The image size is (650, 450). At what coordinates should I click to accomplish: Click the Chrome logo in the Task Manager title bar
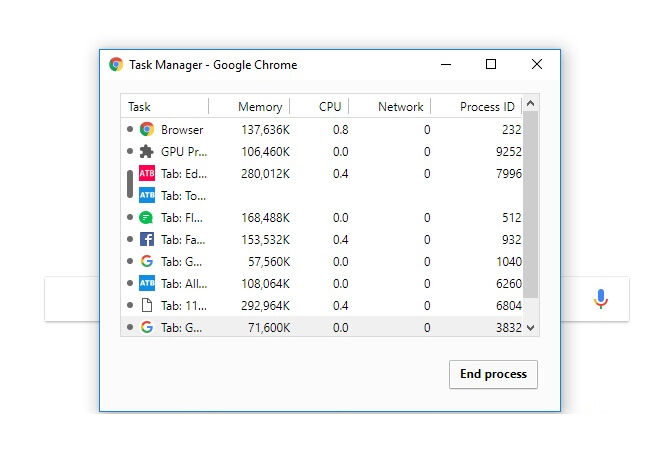pos(116,65)
